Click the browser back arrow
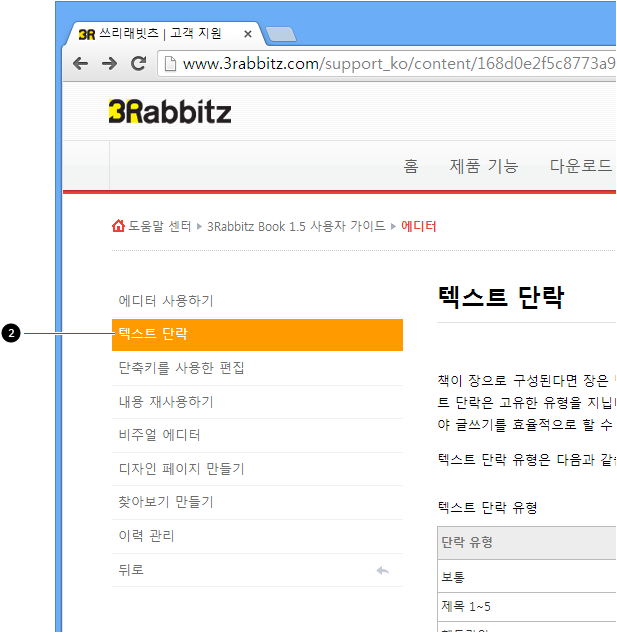The width and height of the screenshot is (617, 633). pos(80,63)
